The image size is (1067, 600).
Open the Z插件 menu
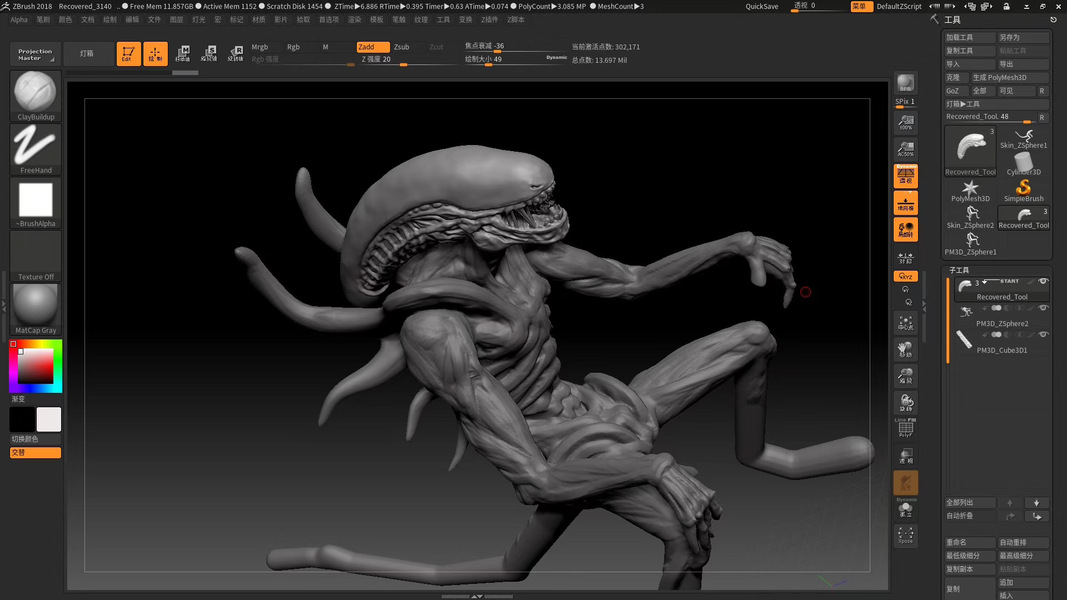coord(490,19)
